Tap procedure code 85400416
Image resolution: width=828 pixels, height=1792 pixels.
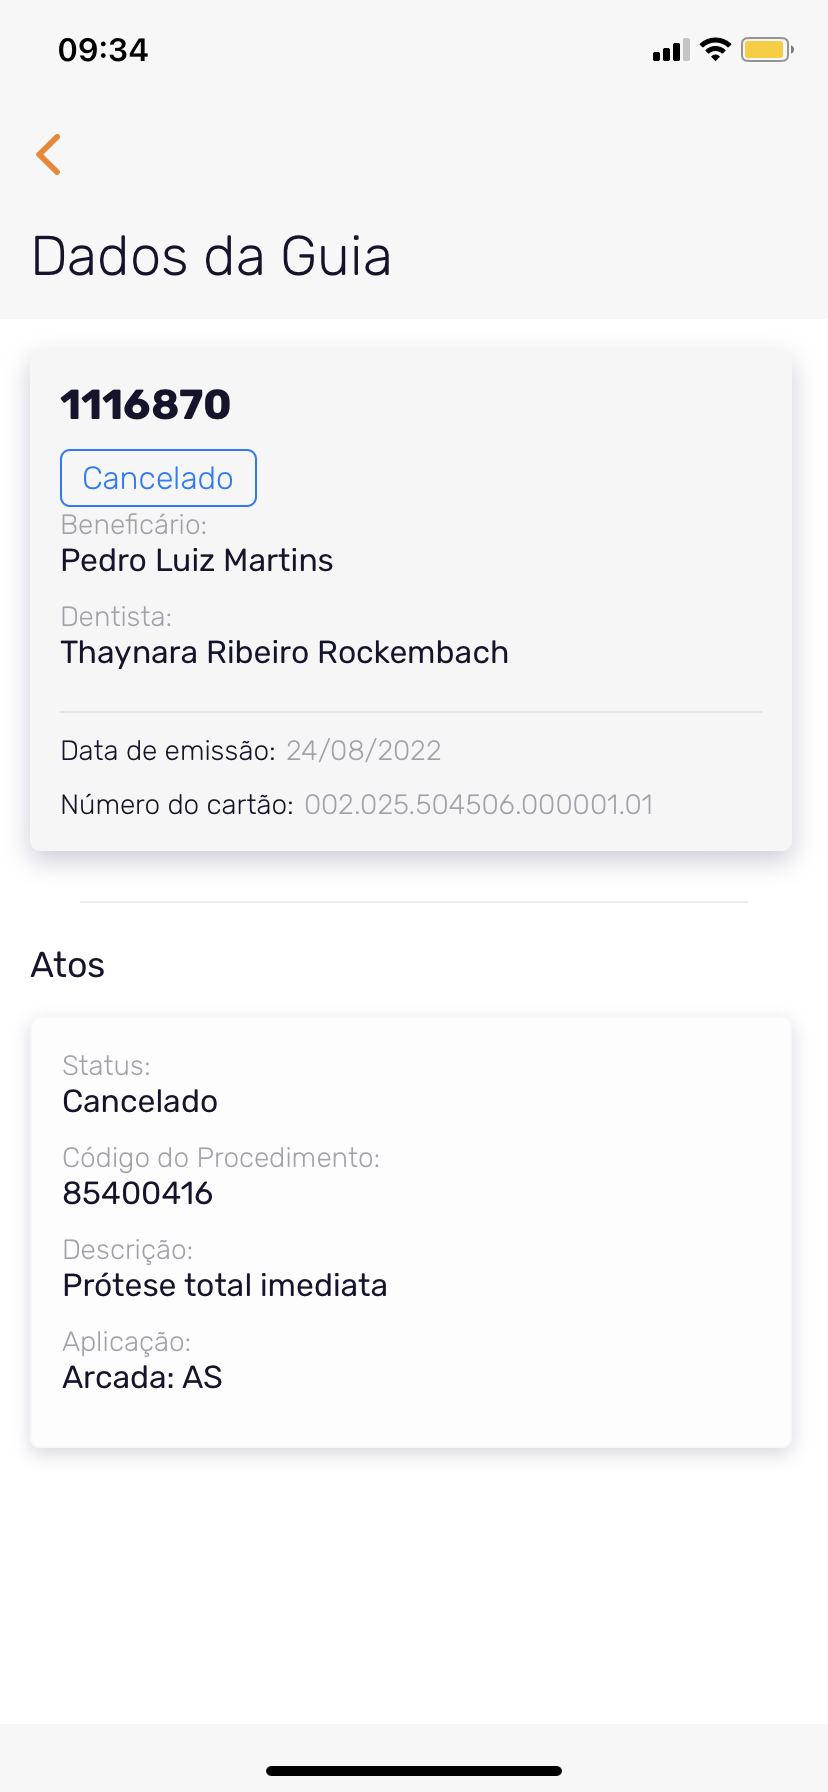138,1193
